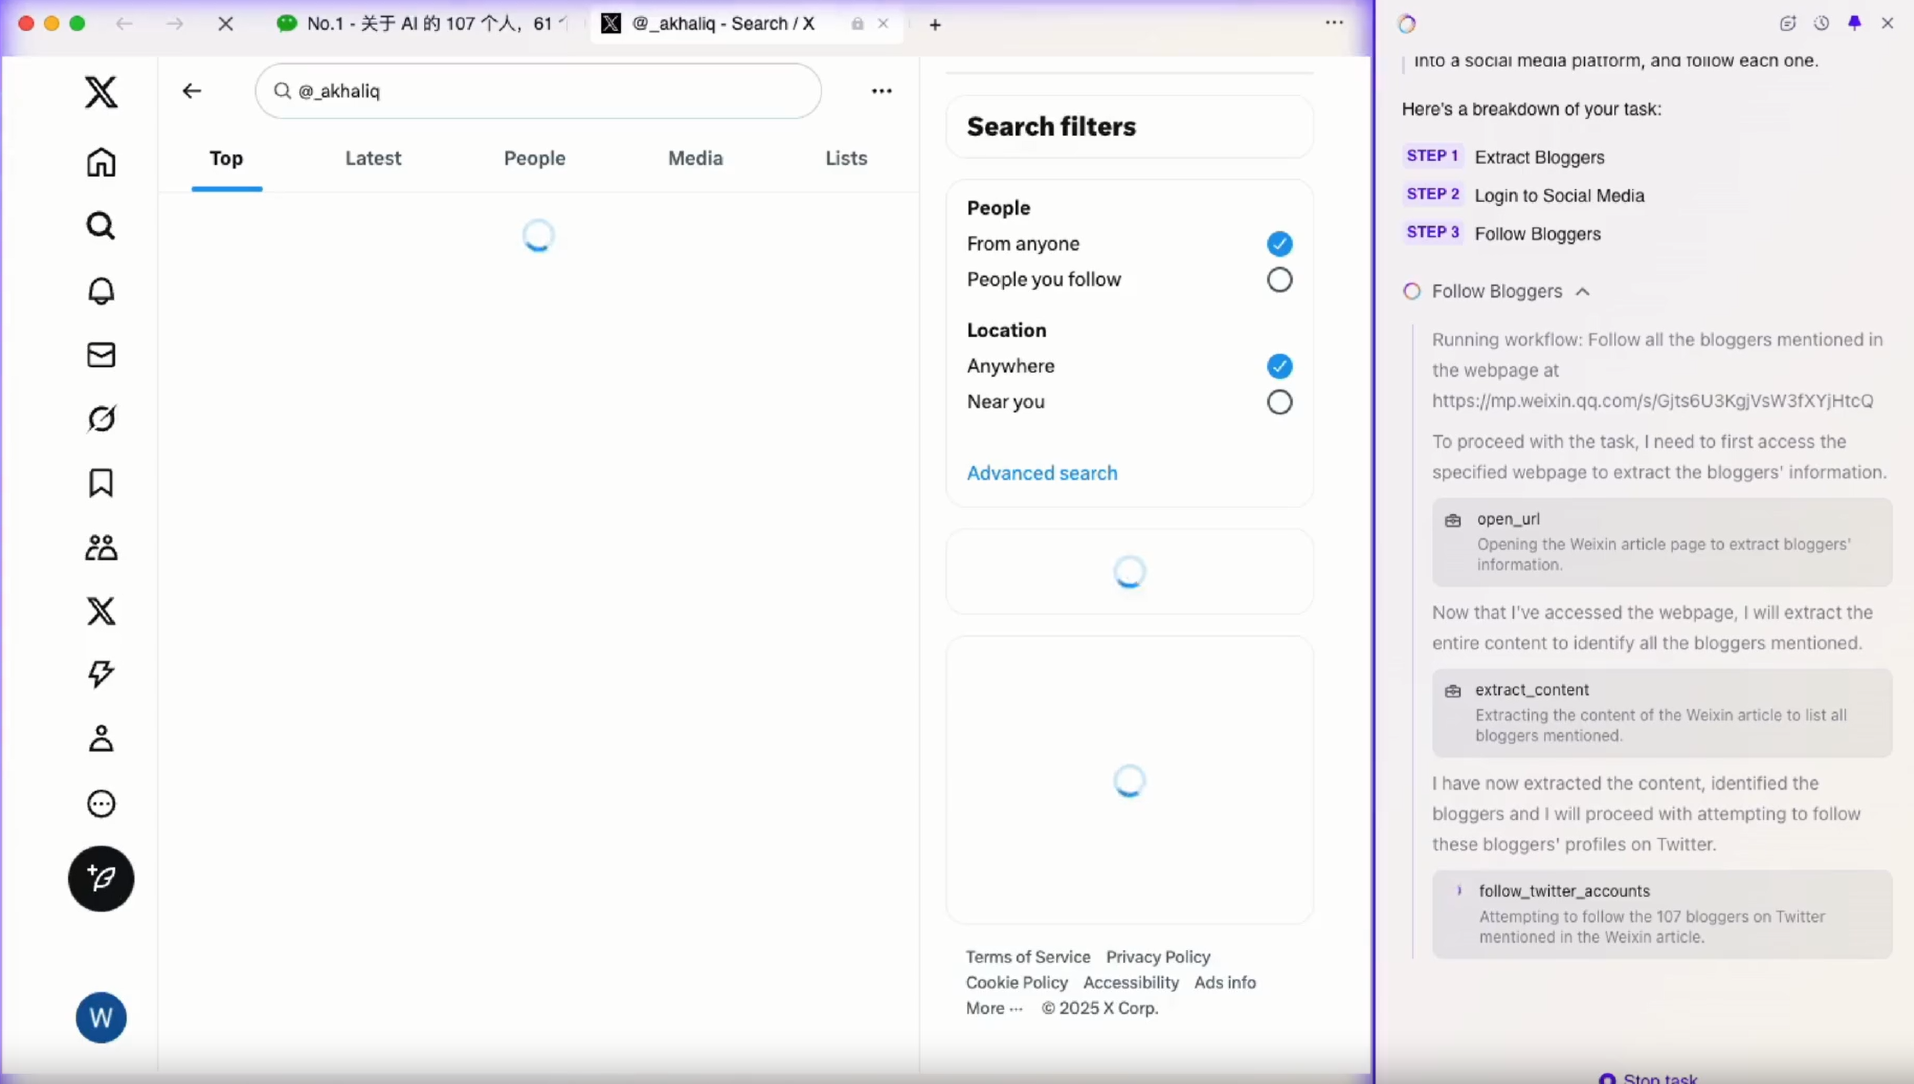
Task: Toggle pin icon in assistant panel
Action: coord(1854,23)
